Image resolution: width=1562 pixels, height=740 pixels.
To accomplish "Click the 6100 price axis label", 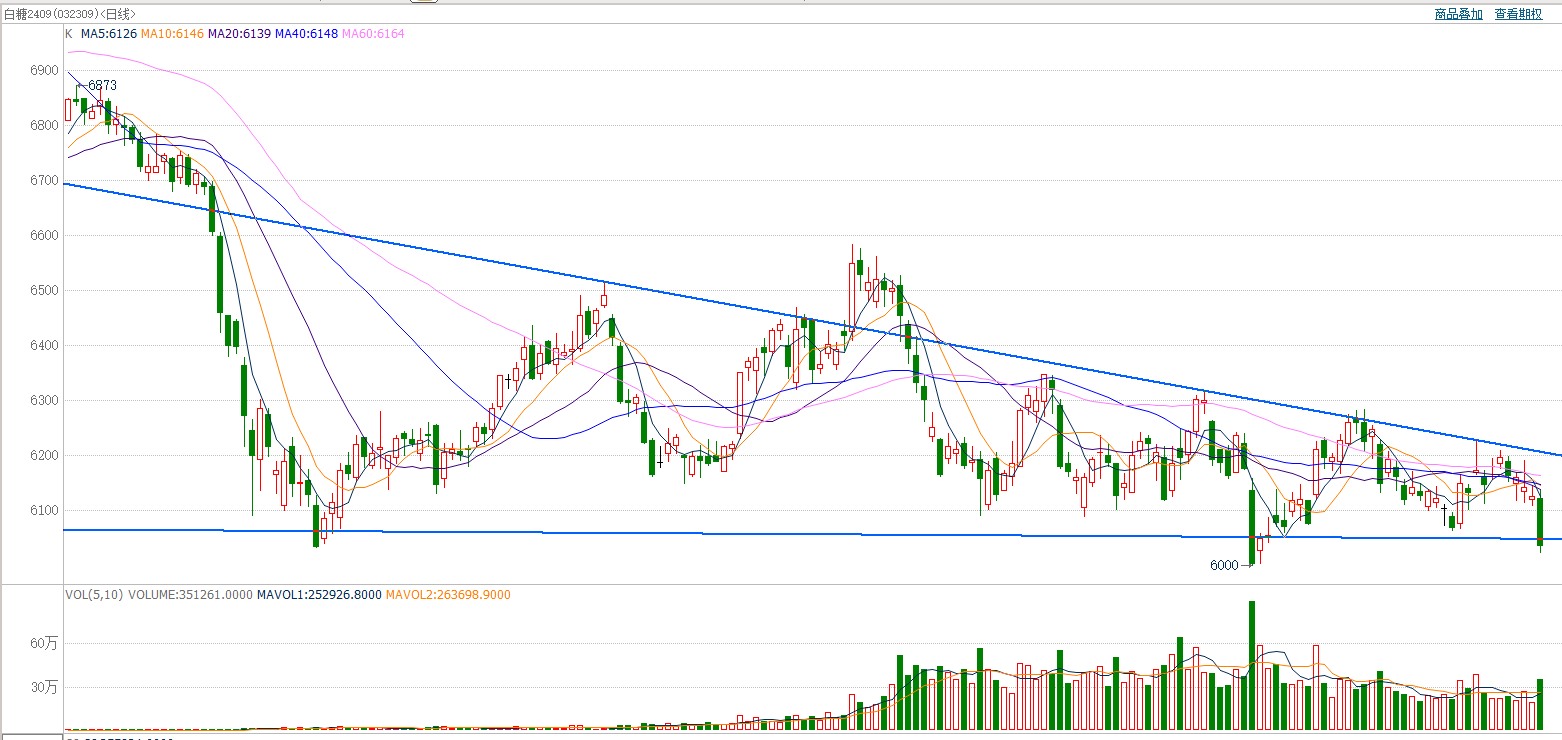I will pyautogui.click(x=44, y=510).
